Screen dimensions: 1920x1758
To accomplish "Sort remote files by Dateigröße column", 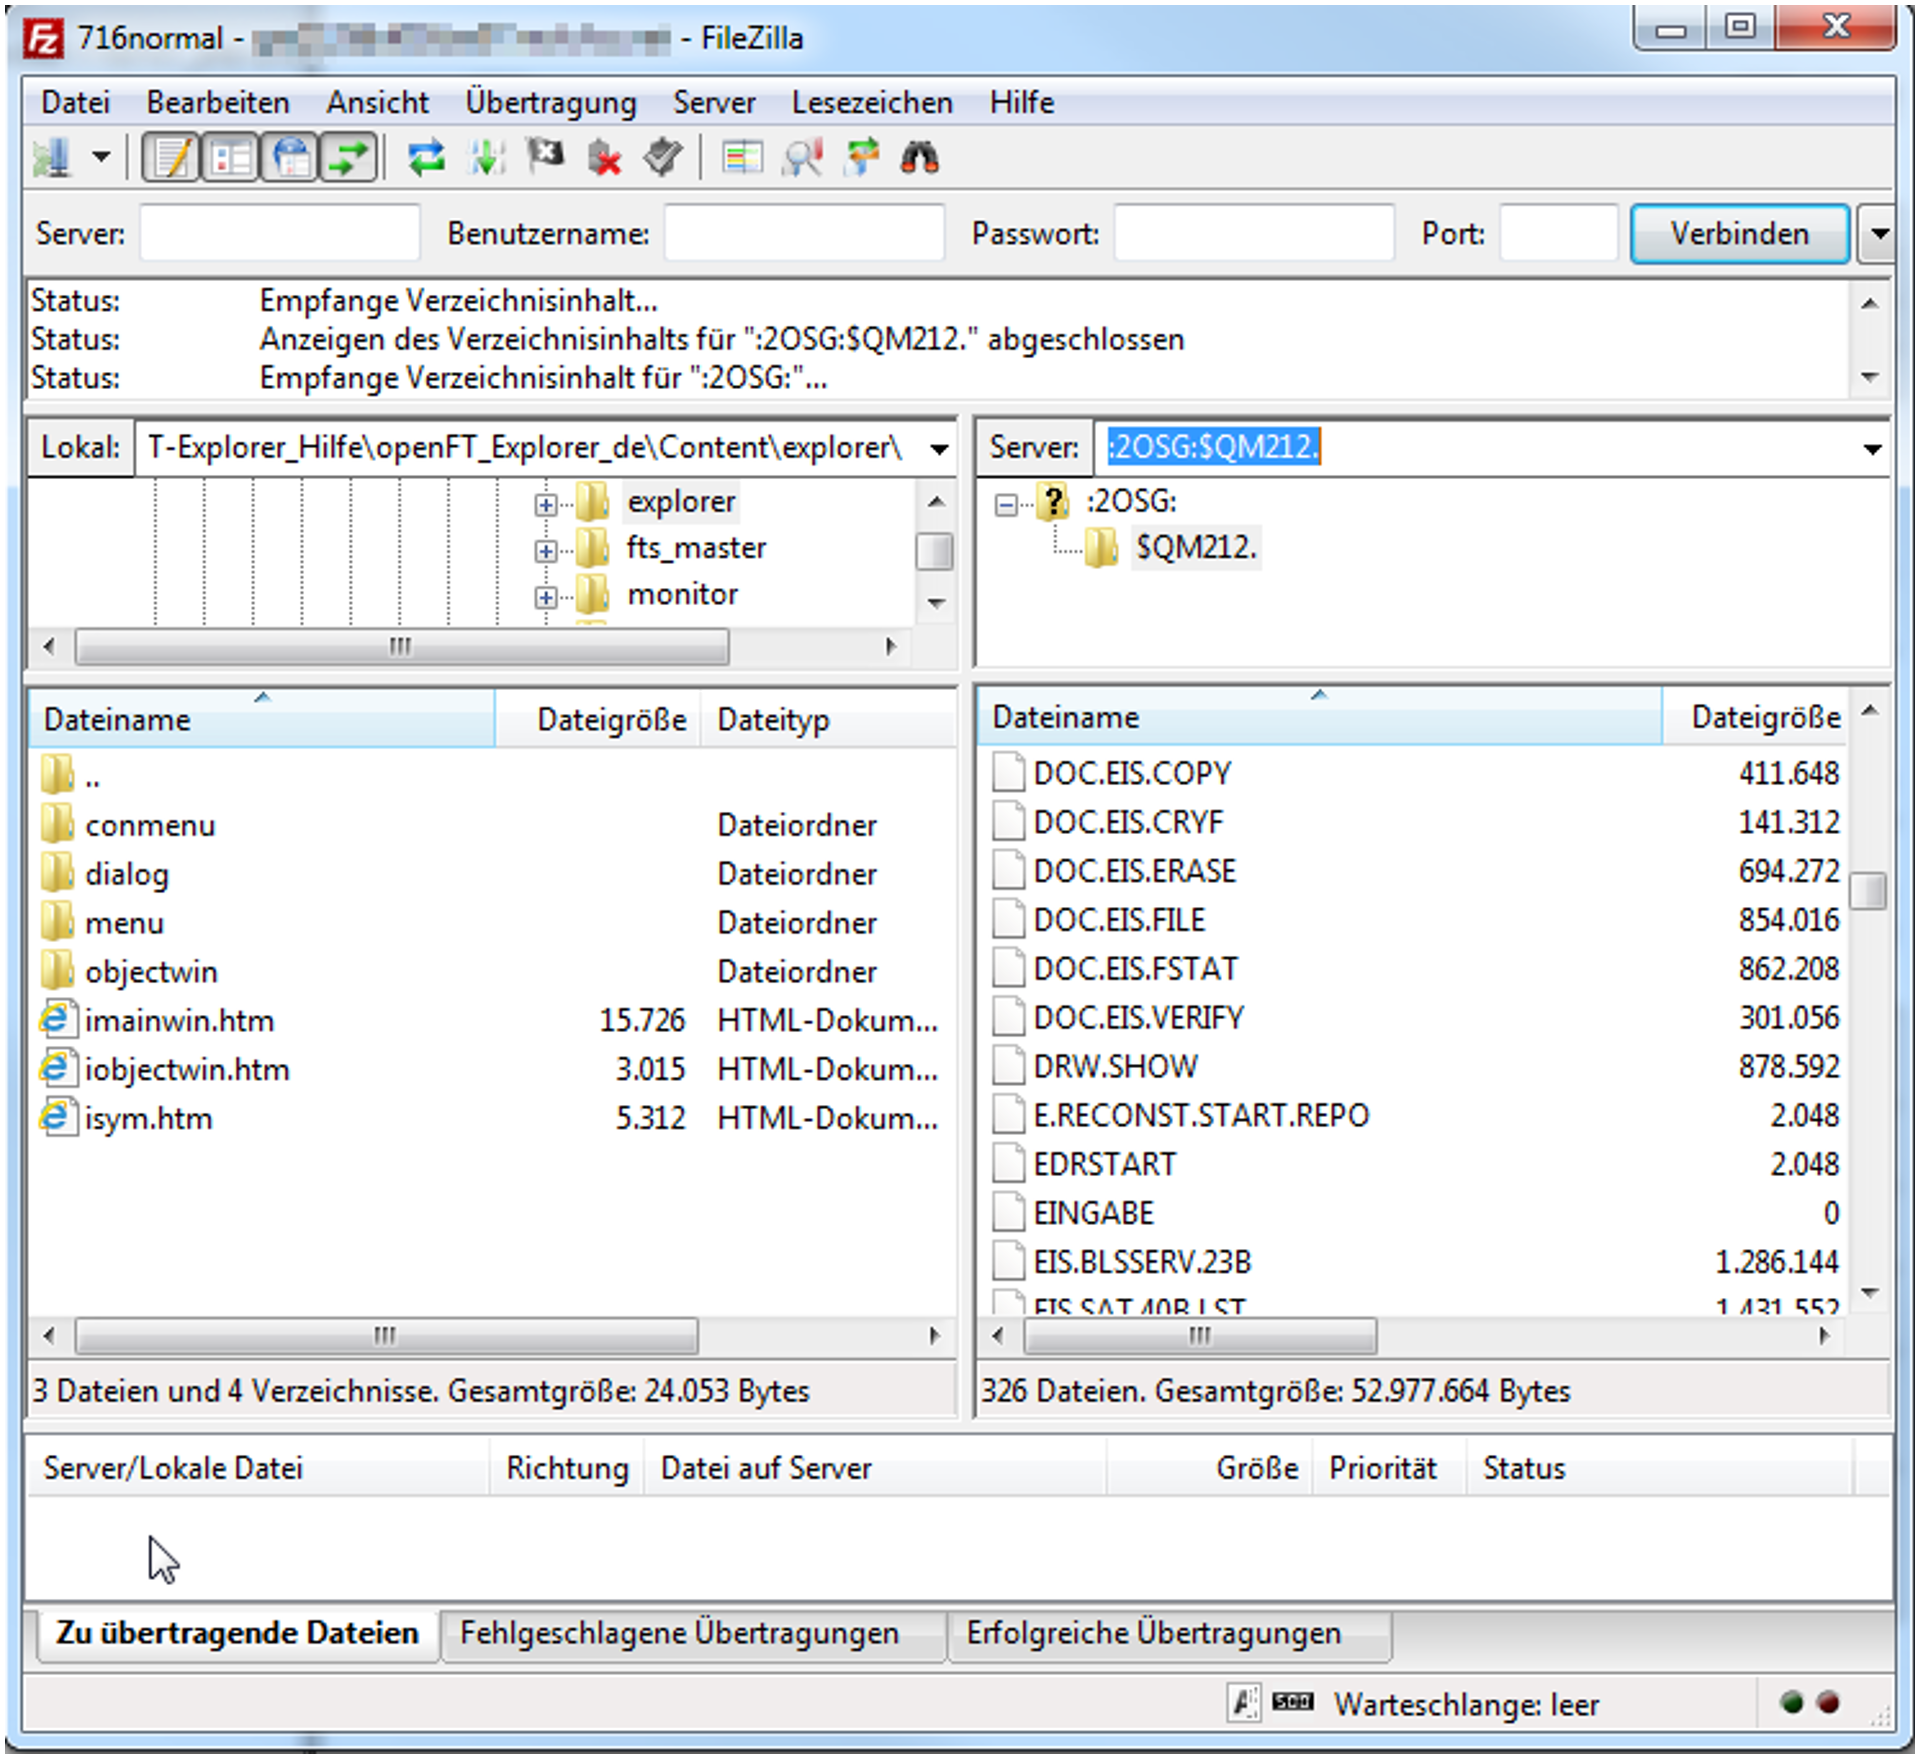I will point(1764,718).
